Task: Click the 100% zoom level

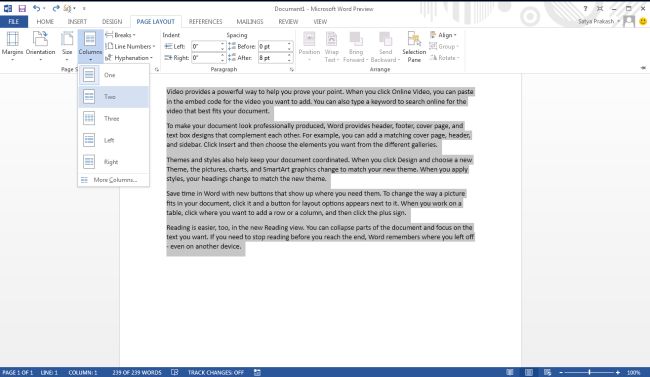Action: [x=633, y=372]
